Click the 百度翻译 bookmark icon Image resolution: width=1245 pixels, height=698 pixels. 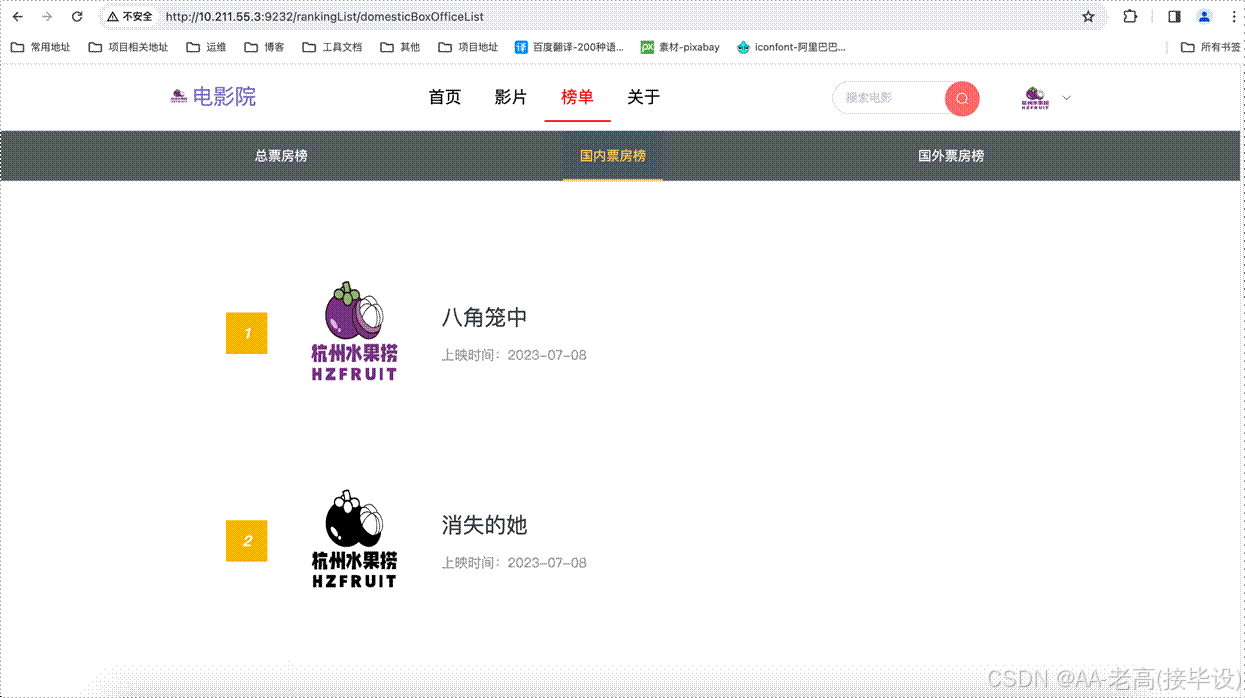click(521, 46)
